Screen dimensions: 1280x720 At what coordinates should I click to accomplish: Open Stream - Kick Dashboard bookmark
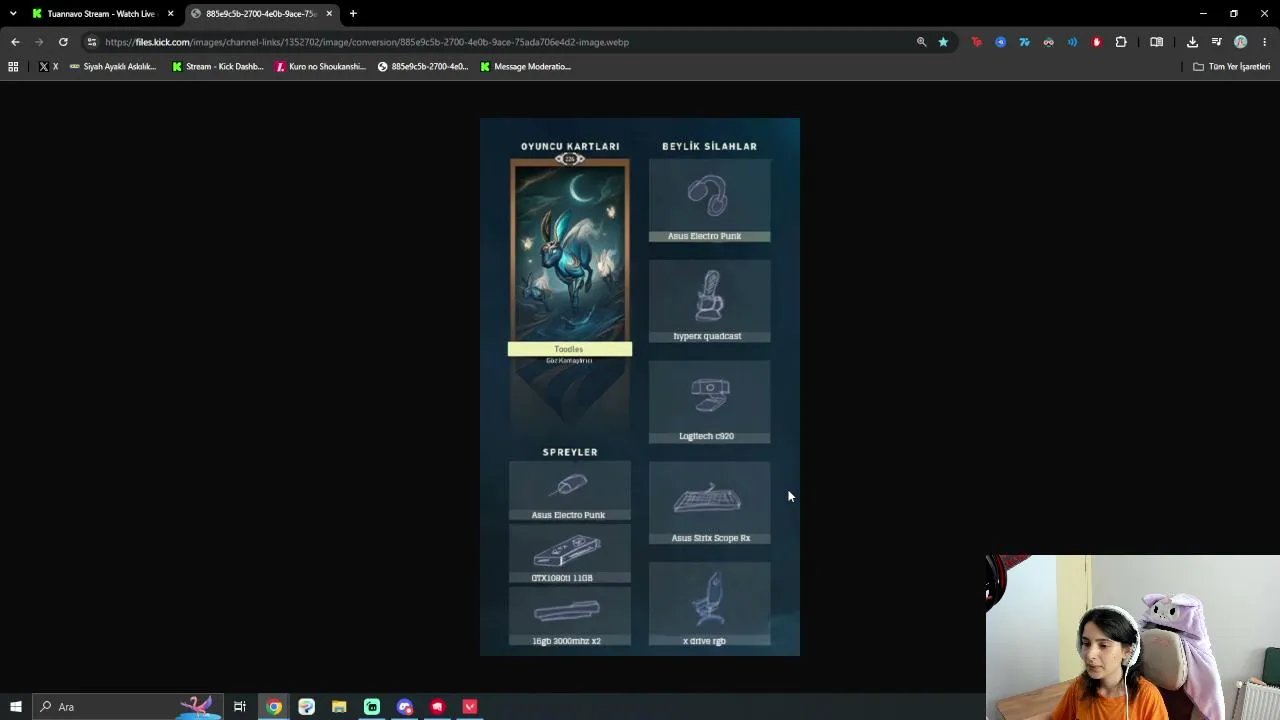[218, 67]
